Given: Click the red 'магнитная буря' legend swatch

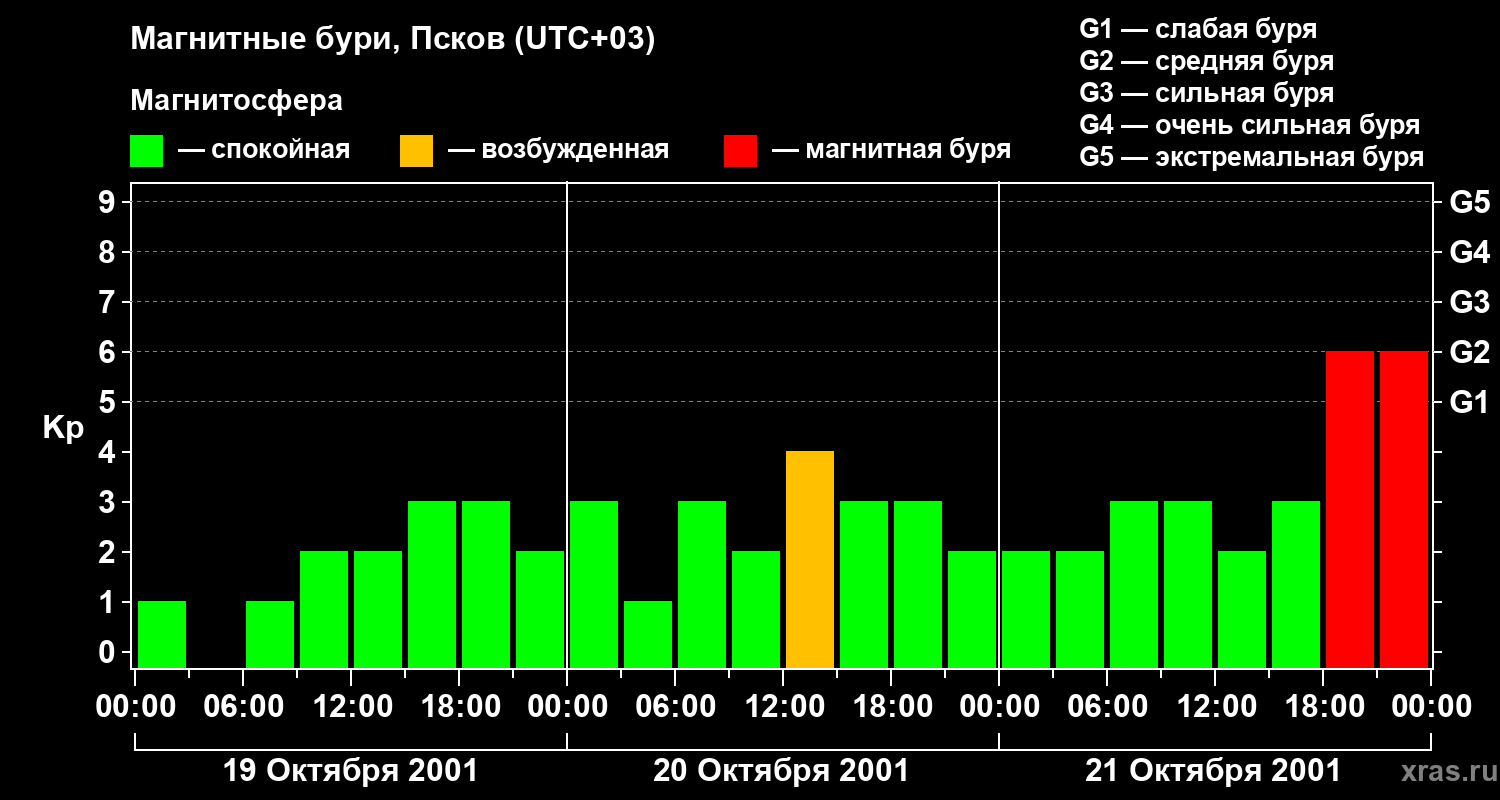Looking at the screenshot, I should 740,151.
